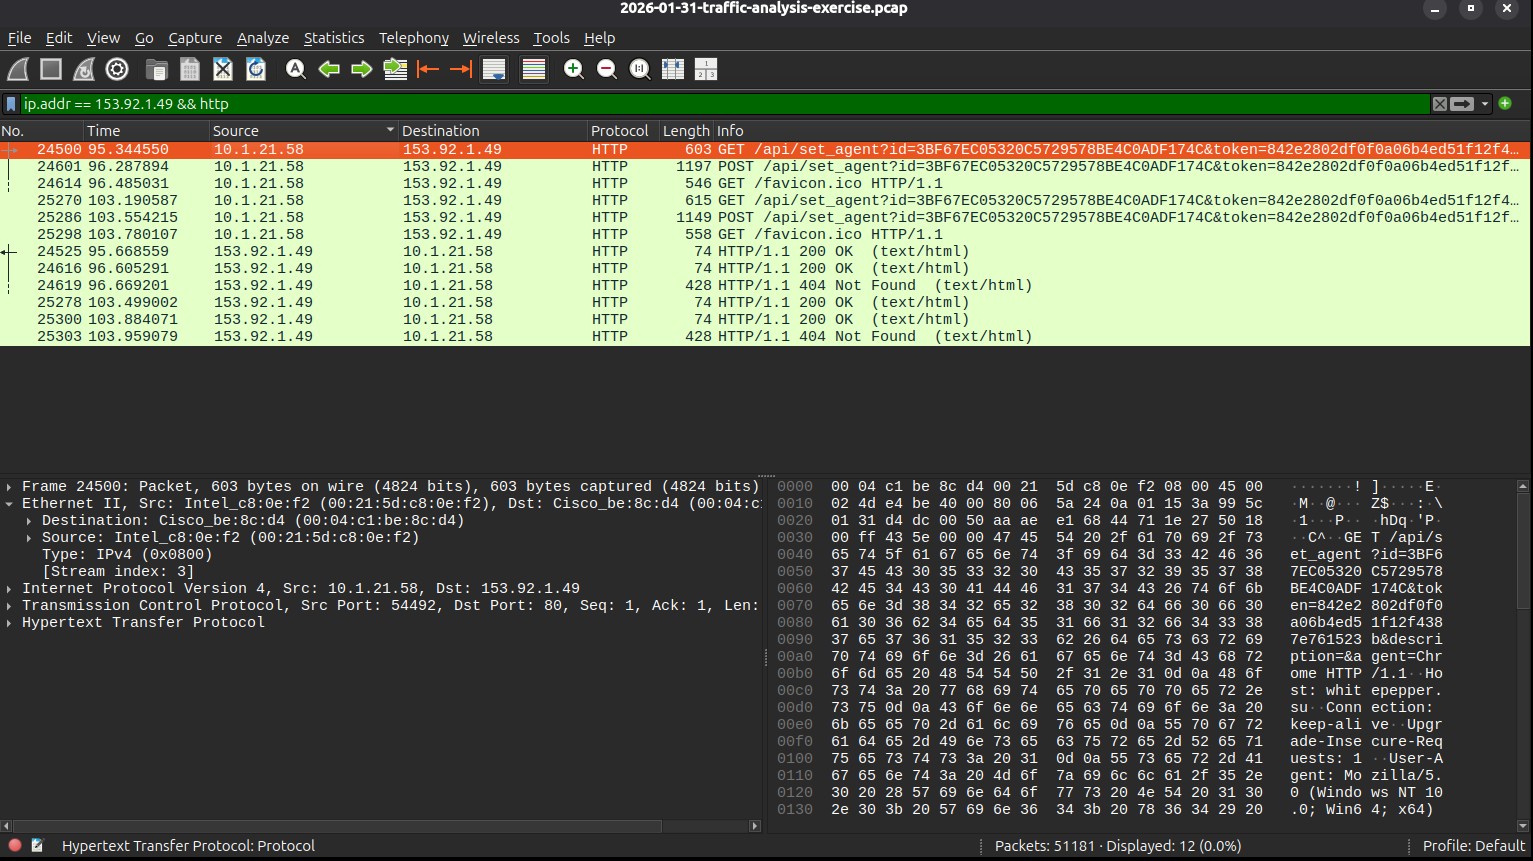Sort packets by Protocol column header

[x=623, y=131]
